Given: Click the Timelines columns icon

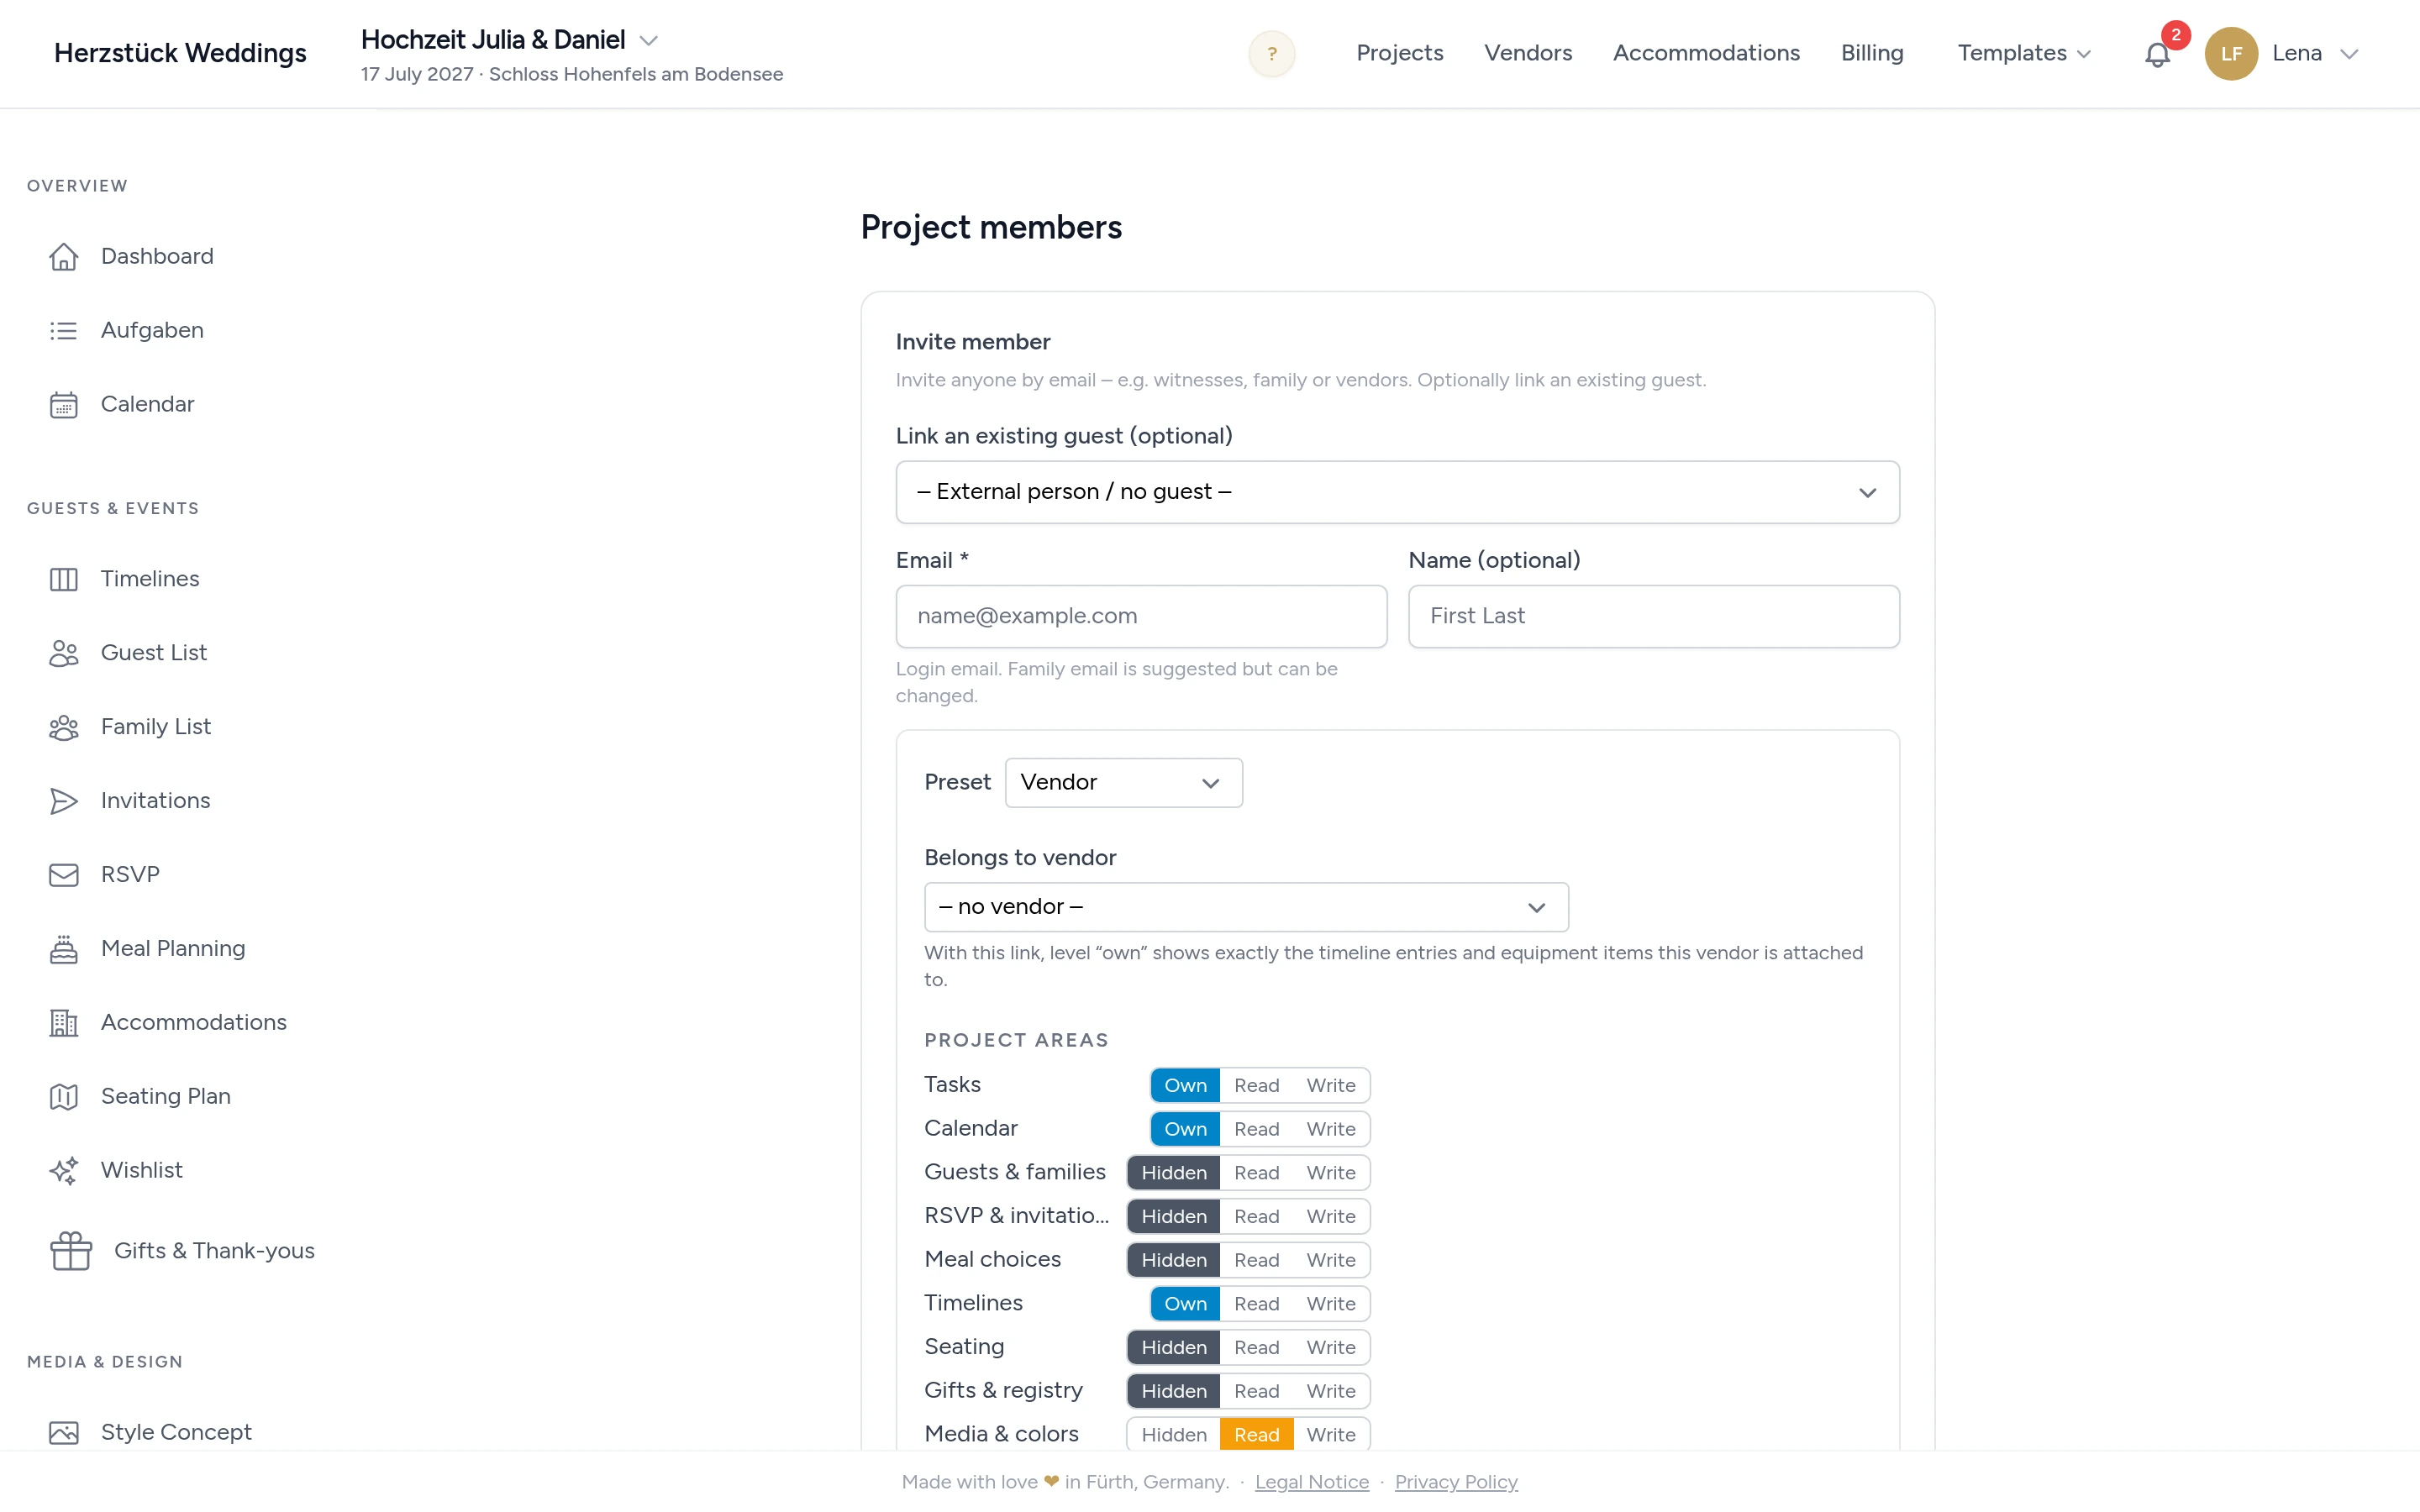Looking at the screenshot, I should click(63, 579).
